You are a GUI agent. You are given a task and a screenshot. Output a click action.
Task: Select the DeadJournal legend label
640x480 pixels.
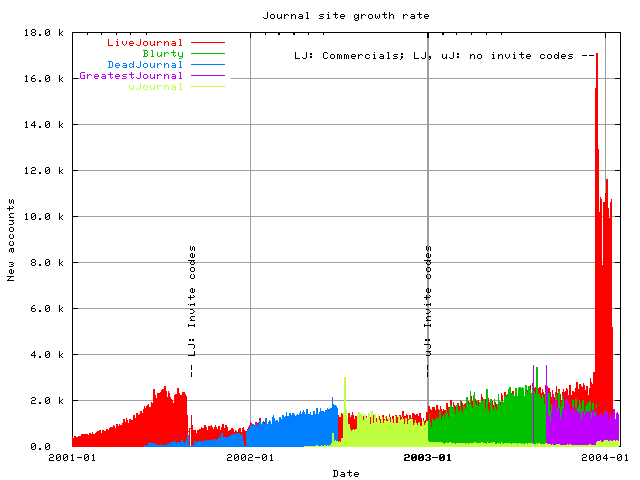[x=145, y=65]
